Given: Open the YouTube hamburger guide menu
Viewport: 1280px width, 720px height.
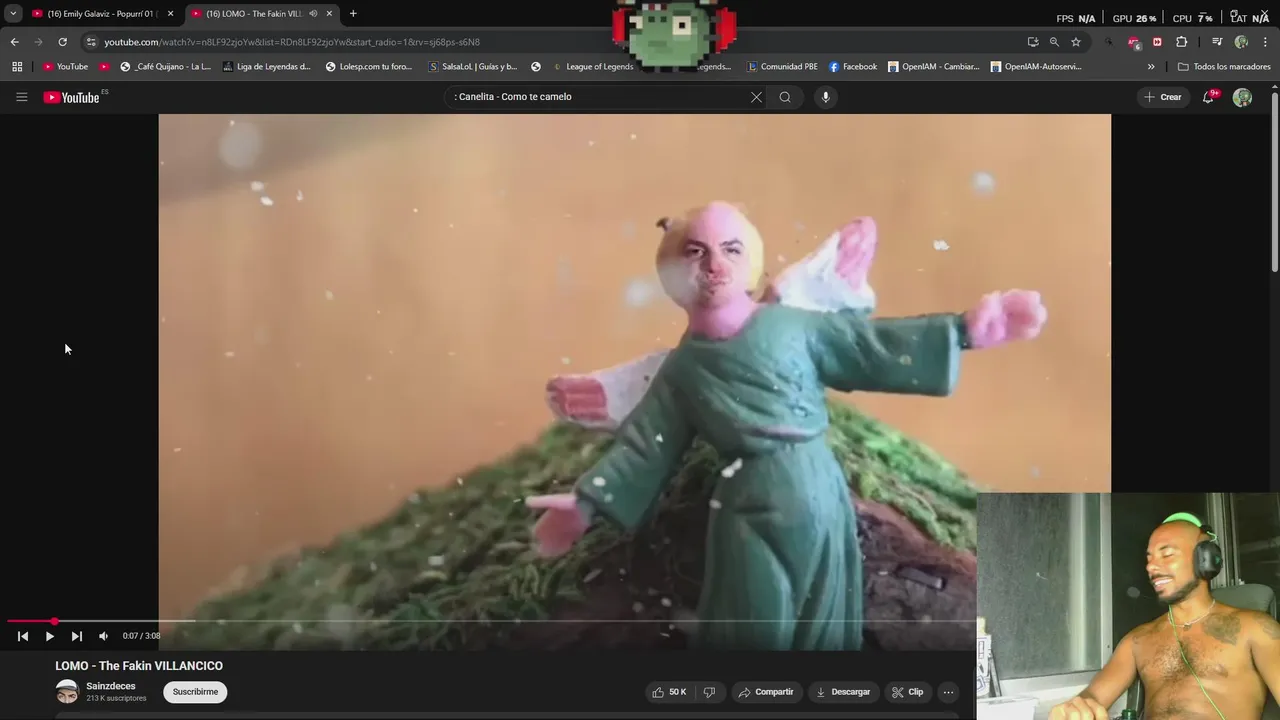Looking at the screenshot, I should pyautogui.click(x=21, y=97).
